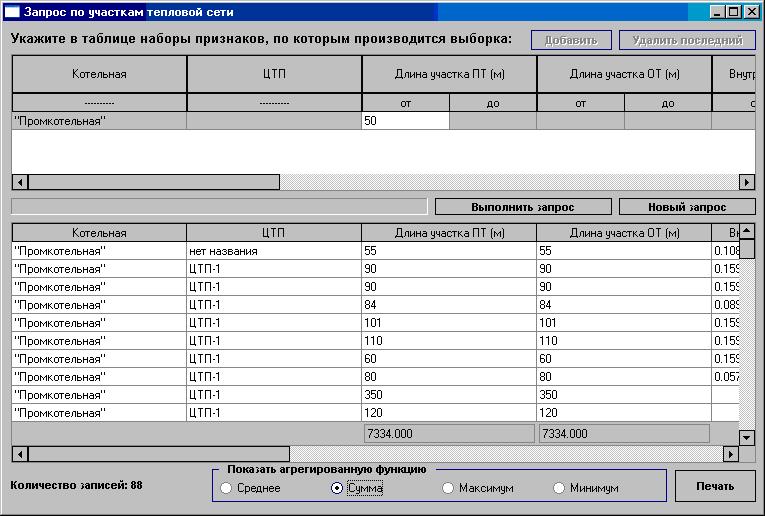This screenshot has width=765, height=516.
Task: Choose the 'Максимум' radio button
Action: [x=449, y=488]
